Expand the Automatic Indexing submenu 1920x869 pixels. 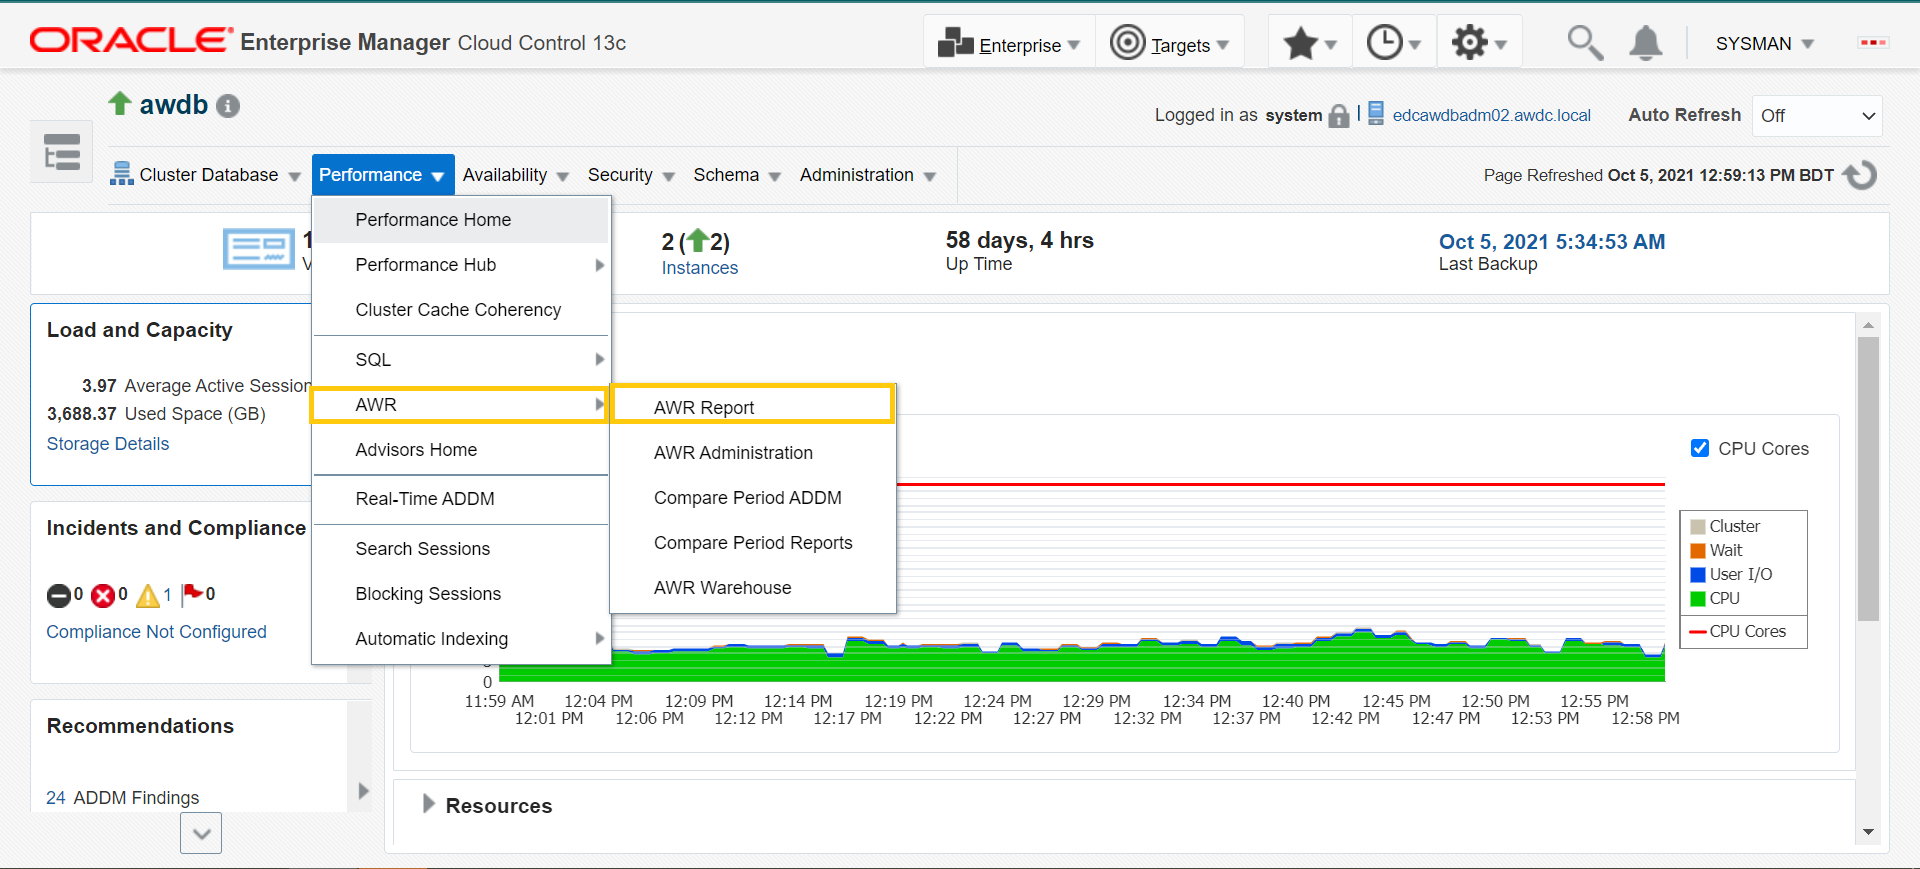pos(461,639)
